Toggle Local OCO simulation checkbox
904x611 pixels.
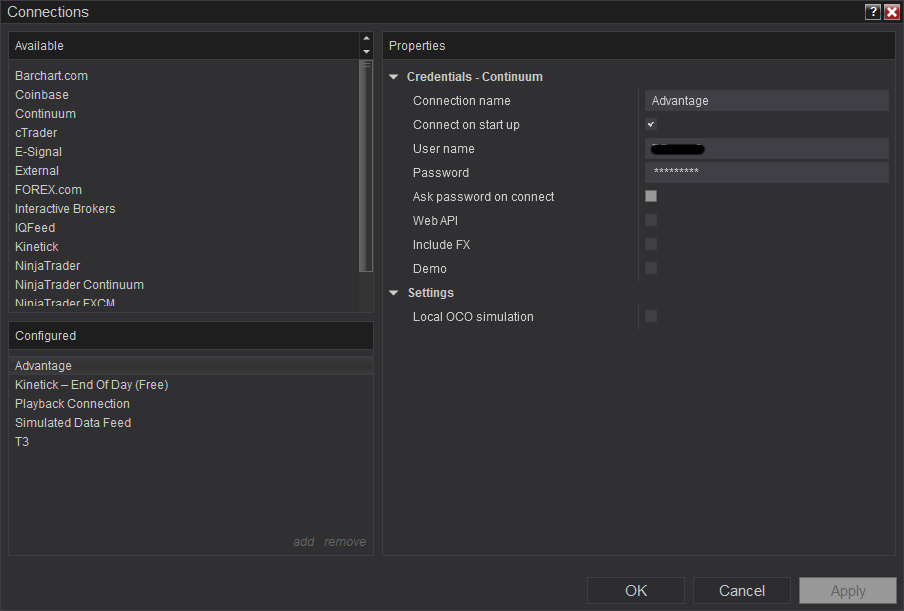[x=651, y=317]
